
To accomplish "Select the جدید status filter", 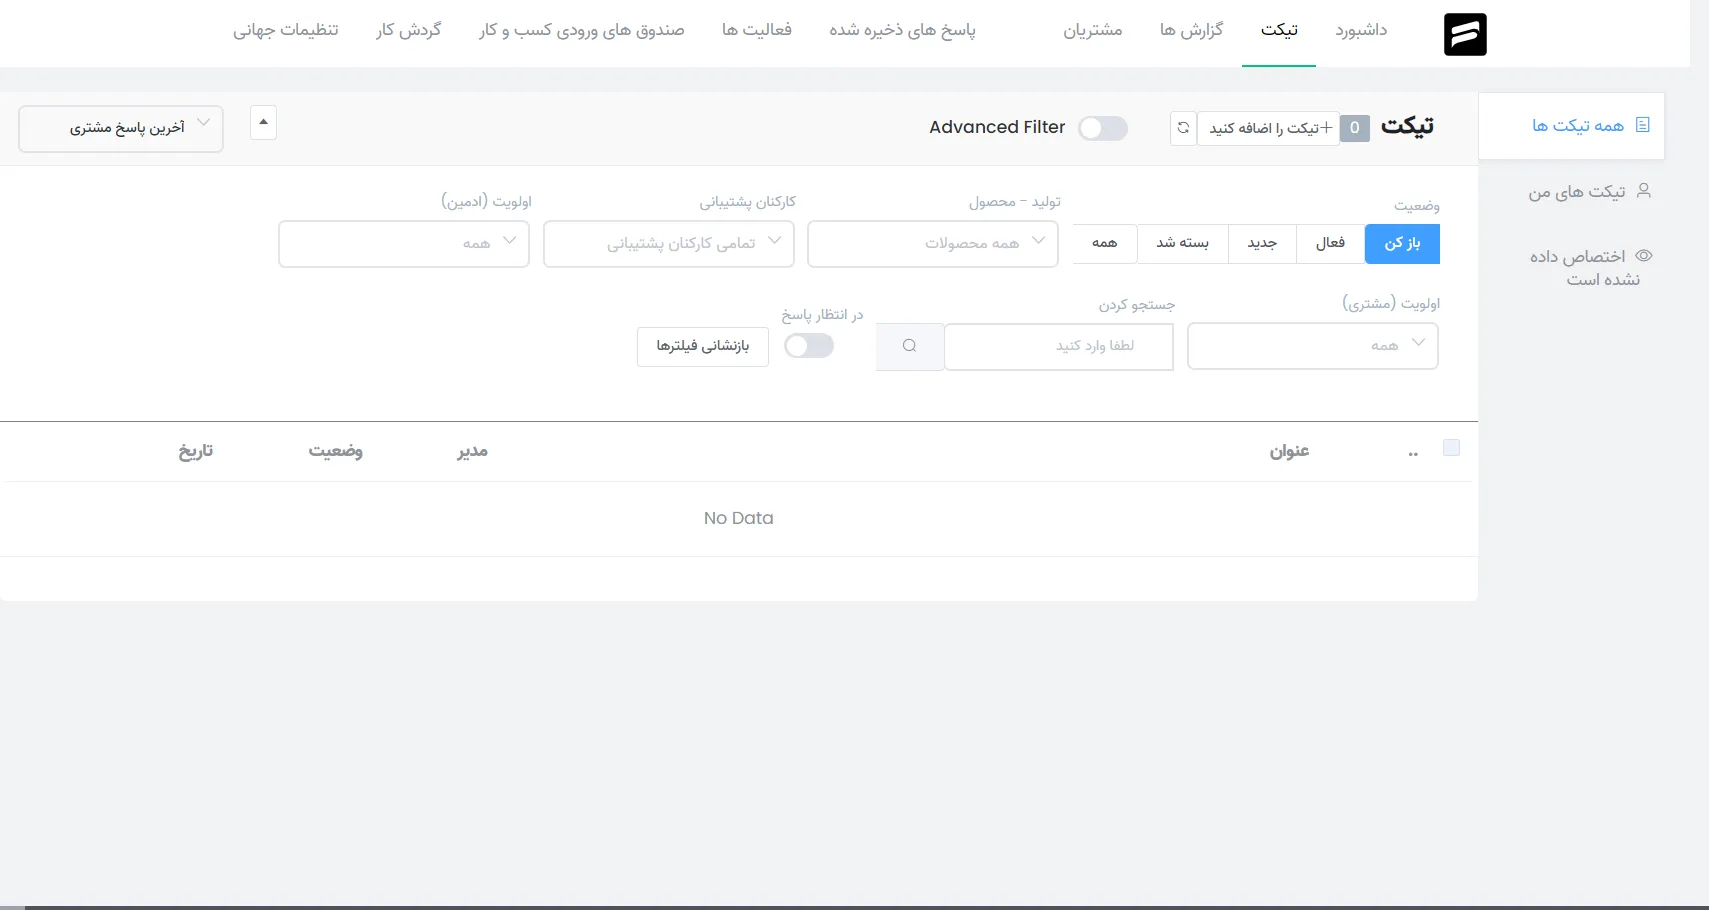I will click(1262, 244).
